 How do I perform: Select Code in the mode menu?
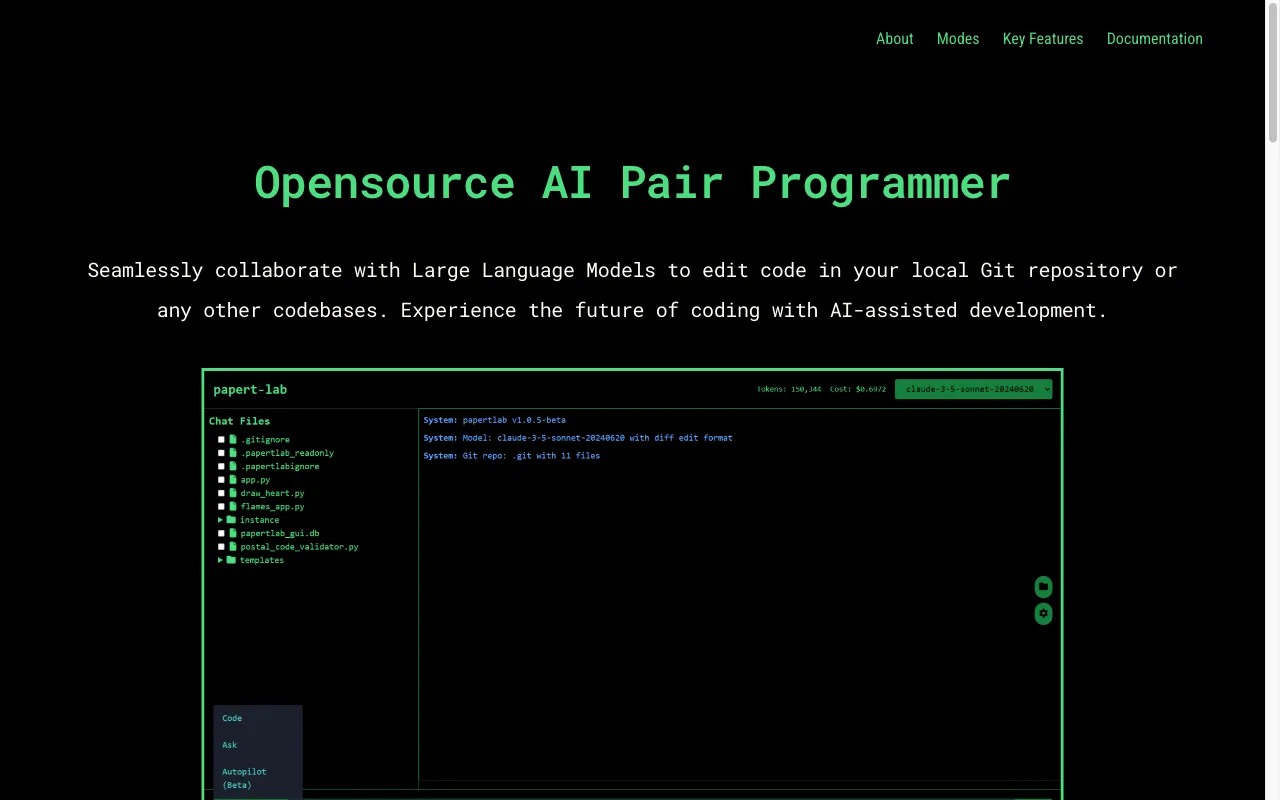click(232, 718)
